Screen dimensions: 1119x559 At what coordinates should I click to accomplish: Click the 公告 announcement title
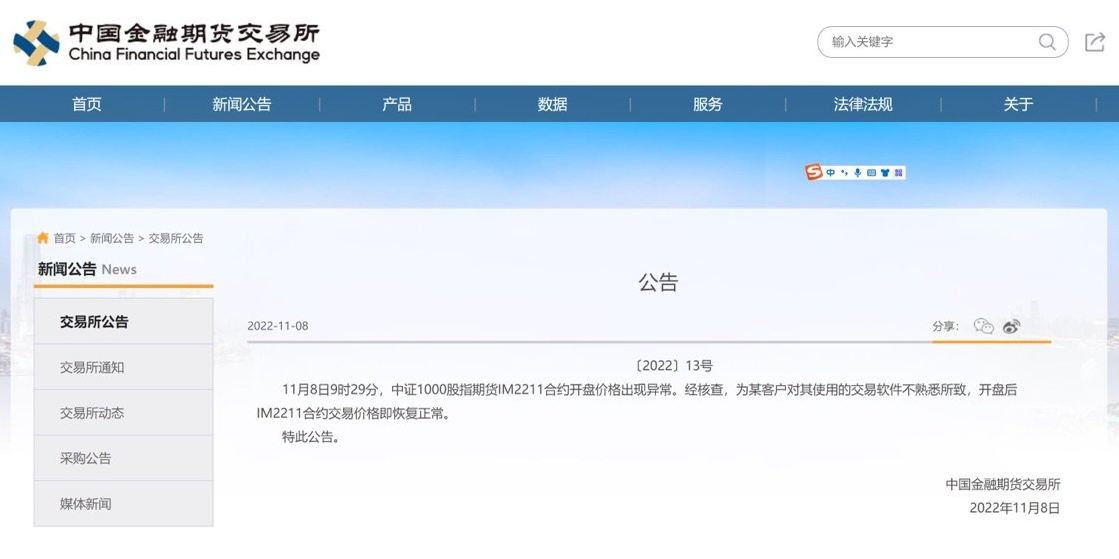658,283
